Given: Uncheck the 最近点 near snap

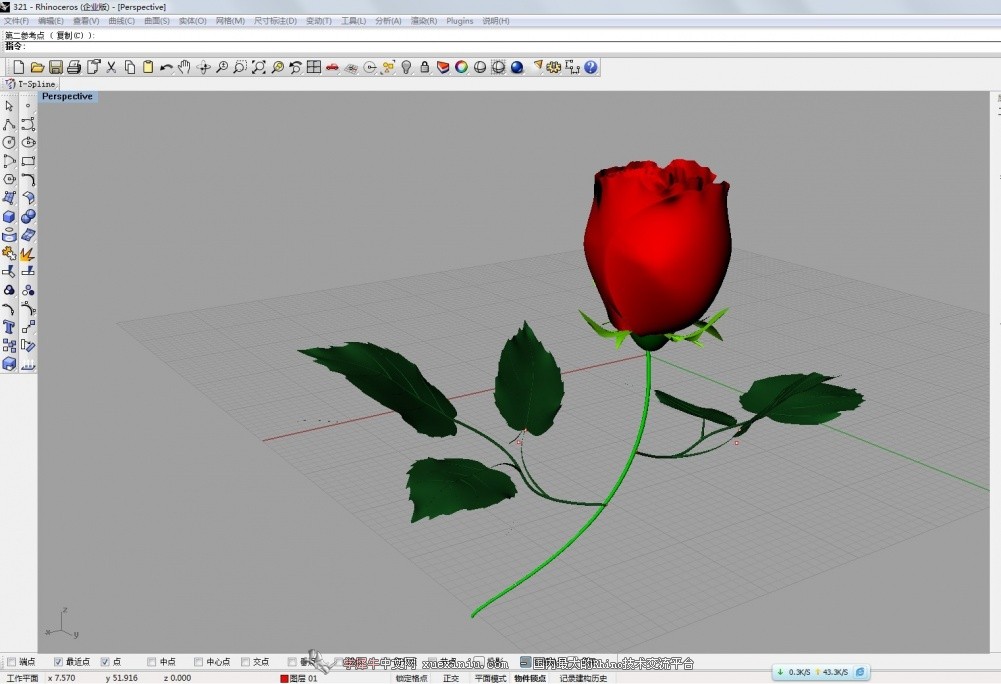Looking at the screenshot, I should click(58, 662).
